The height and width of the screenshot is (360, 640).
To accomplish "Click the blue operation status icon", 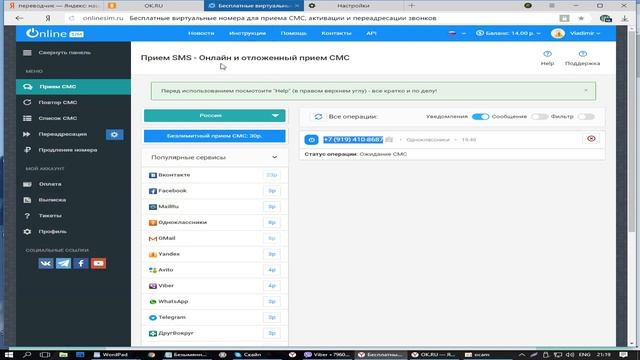I will (x=311, y=140).
